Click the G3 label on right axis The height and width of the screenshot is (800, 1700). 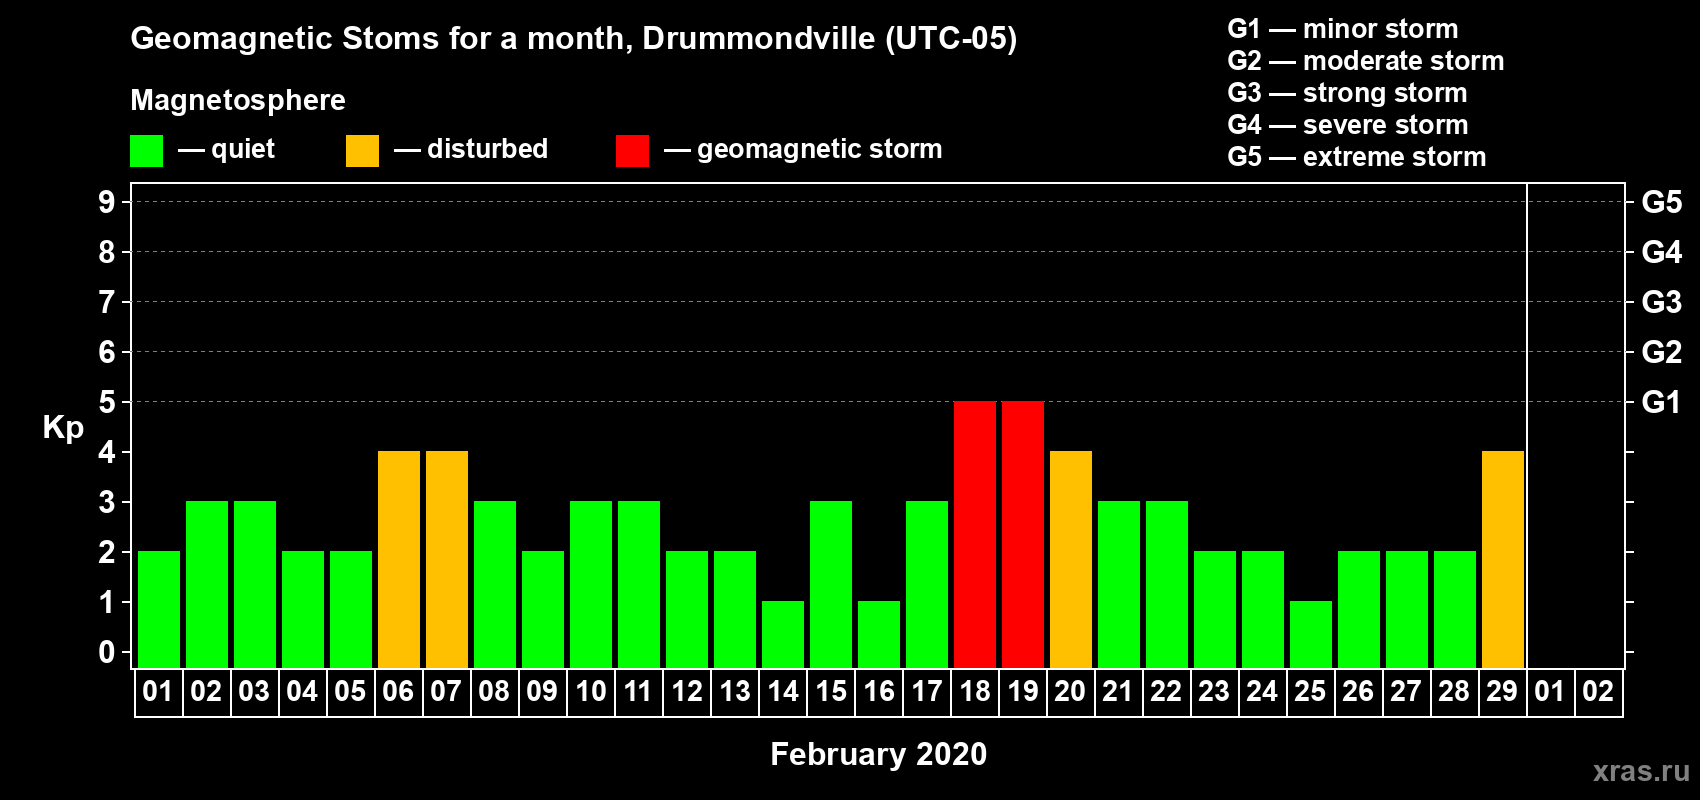[1661, 302]
